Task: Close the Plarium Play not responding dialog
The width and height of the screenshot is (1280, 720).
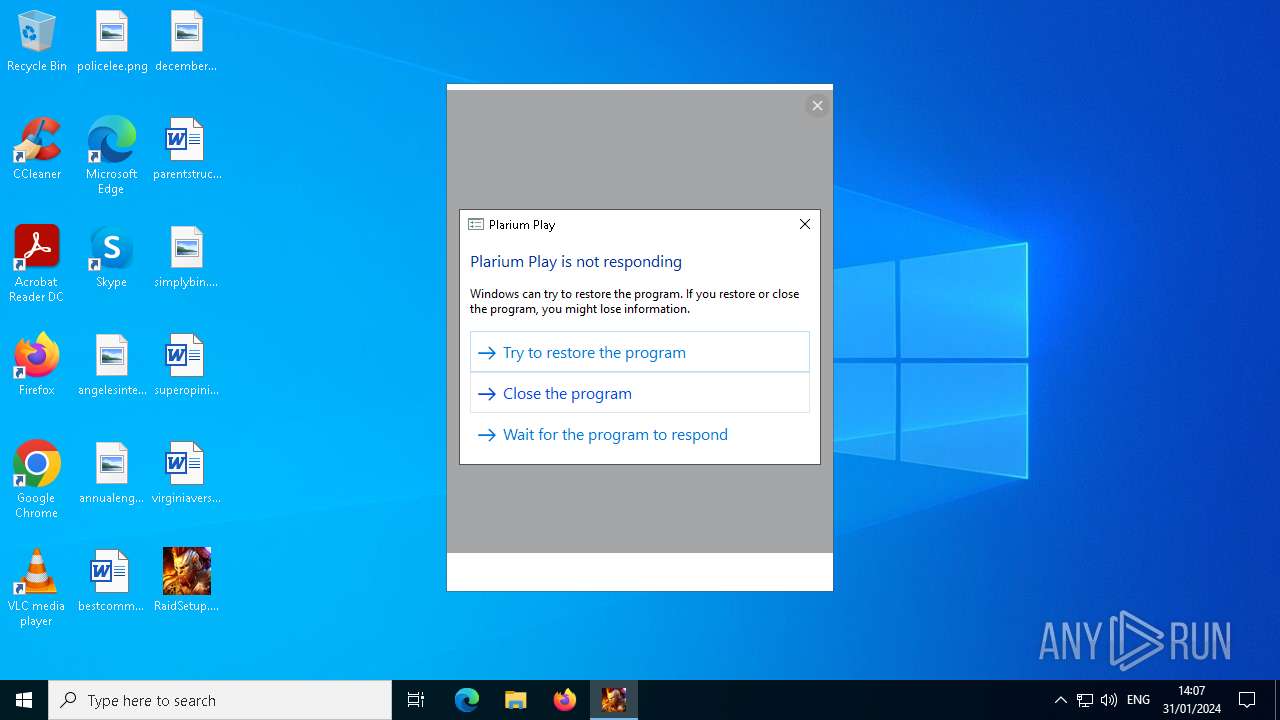Action: (x=805, y=224)
